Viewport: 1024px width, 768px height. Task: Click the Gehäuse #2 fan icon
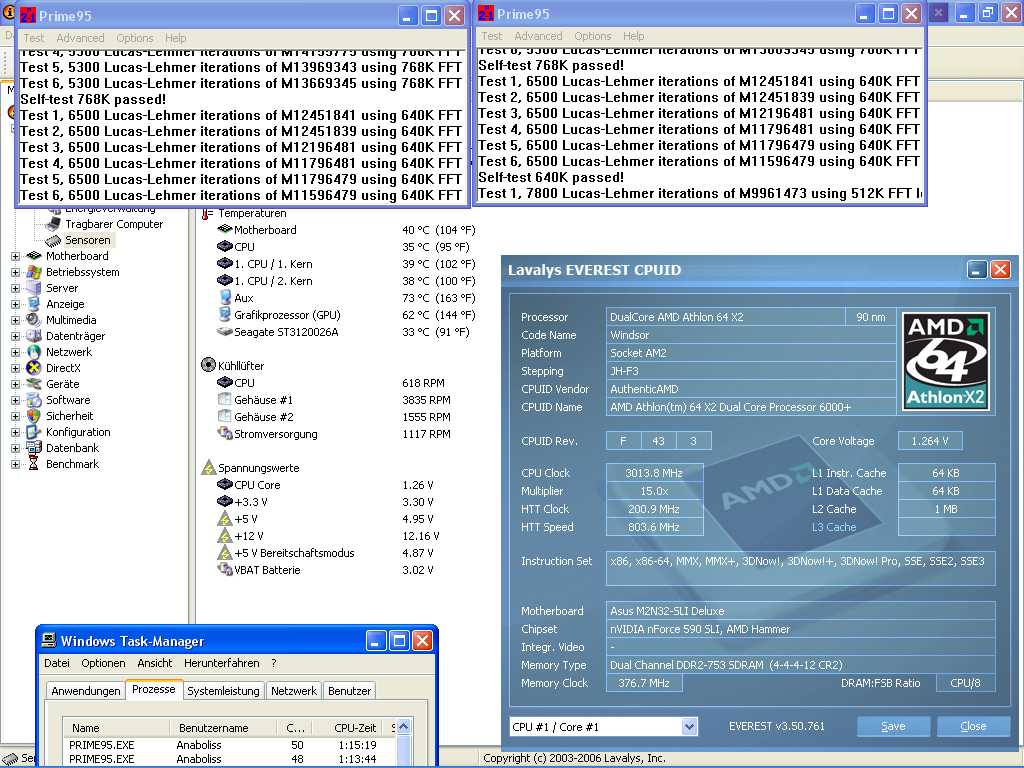225,416
